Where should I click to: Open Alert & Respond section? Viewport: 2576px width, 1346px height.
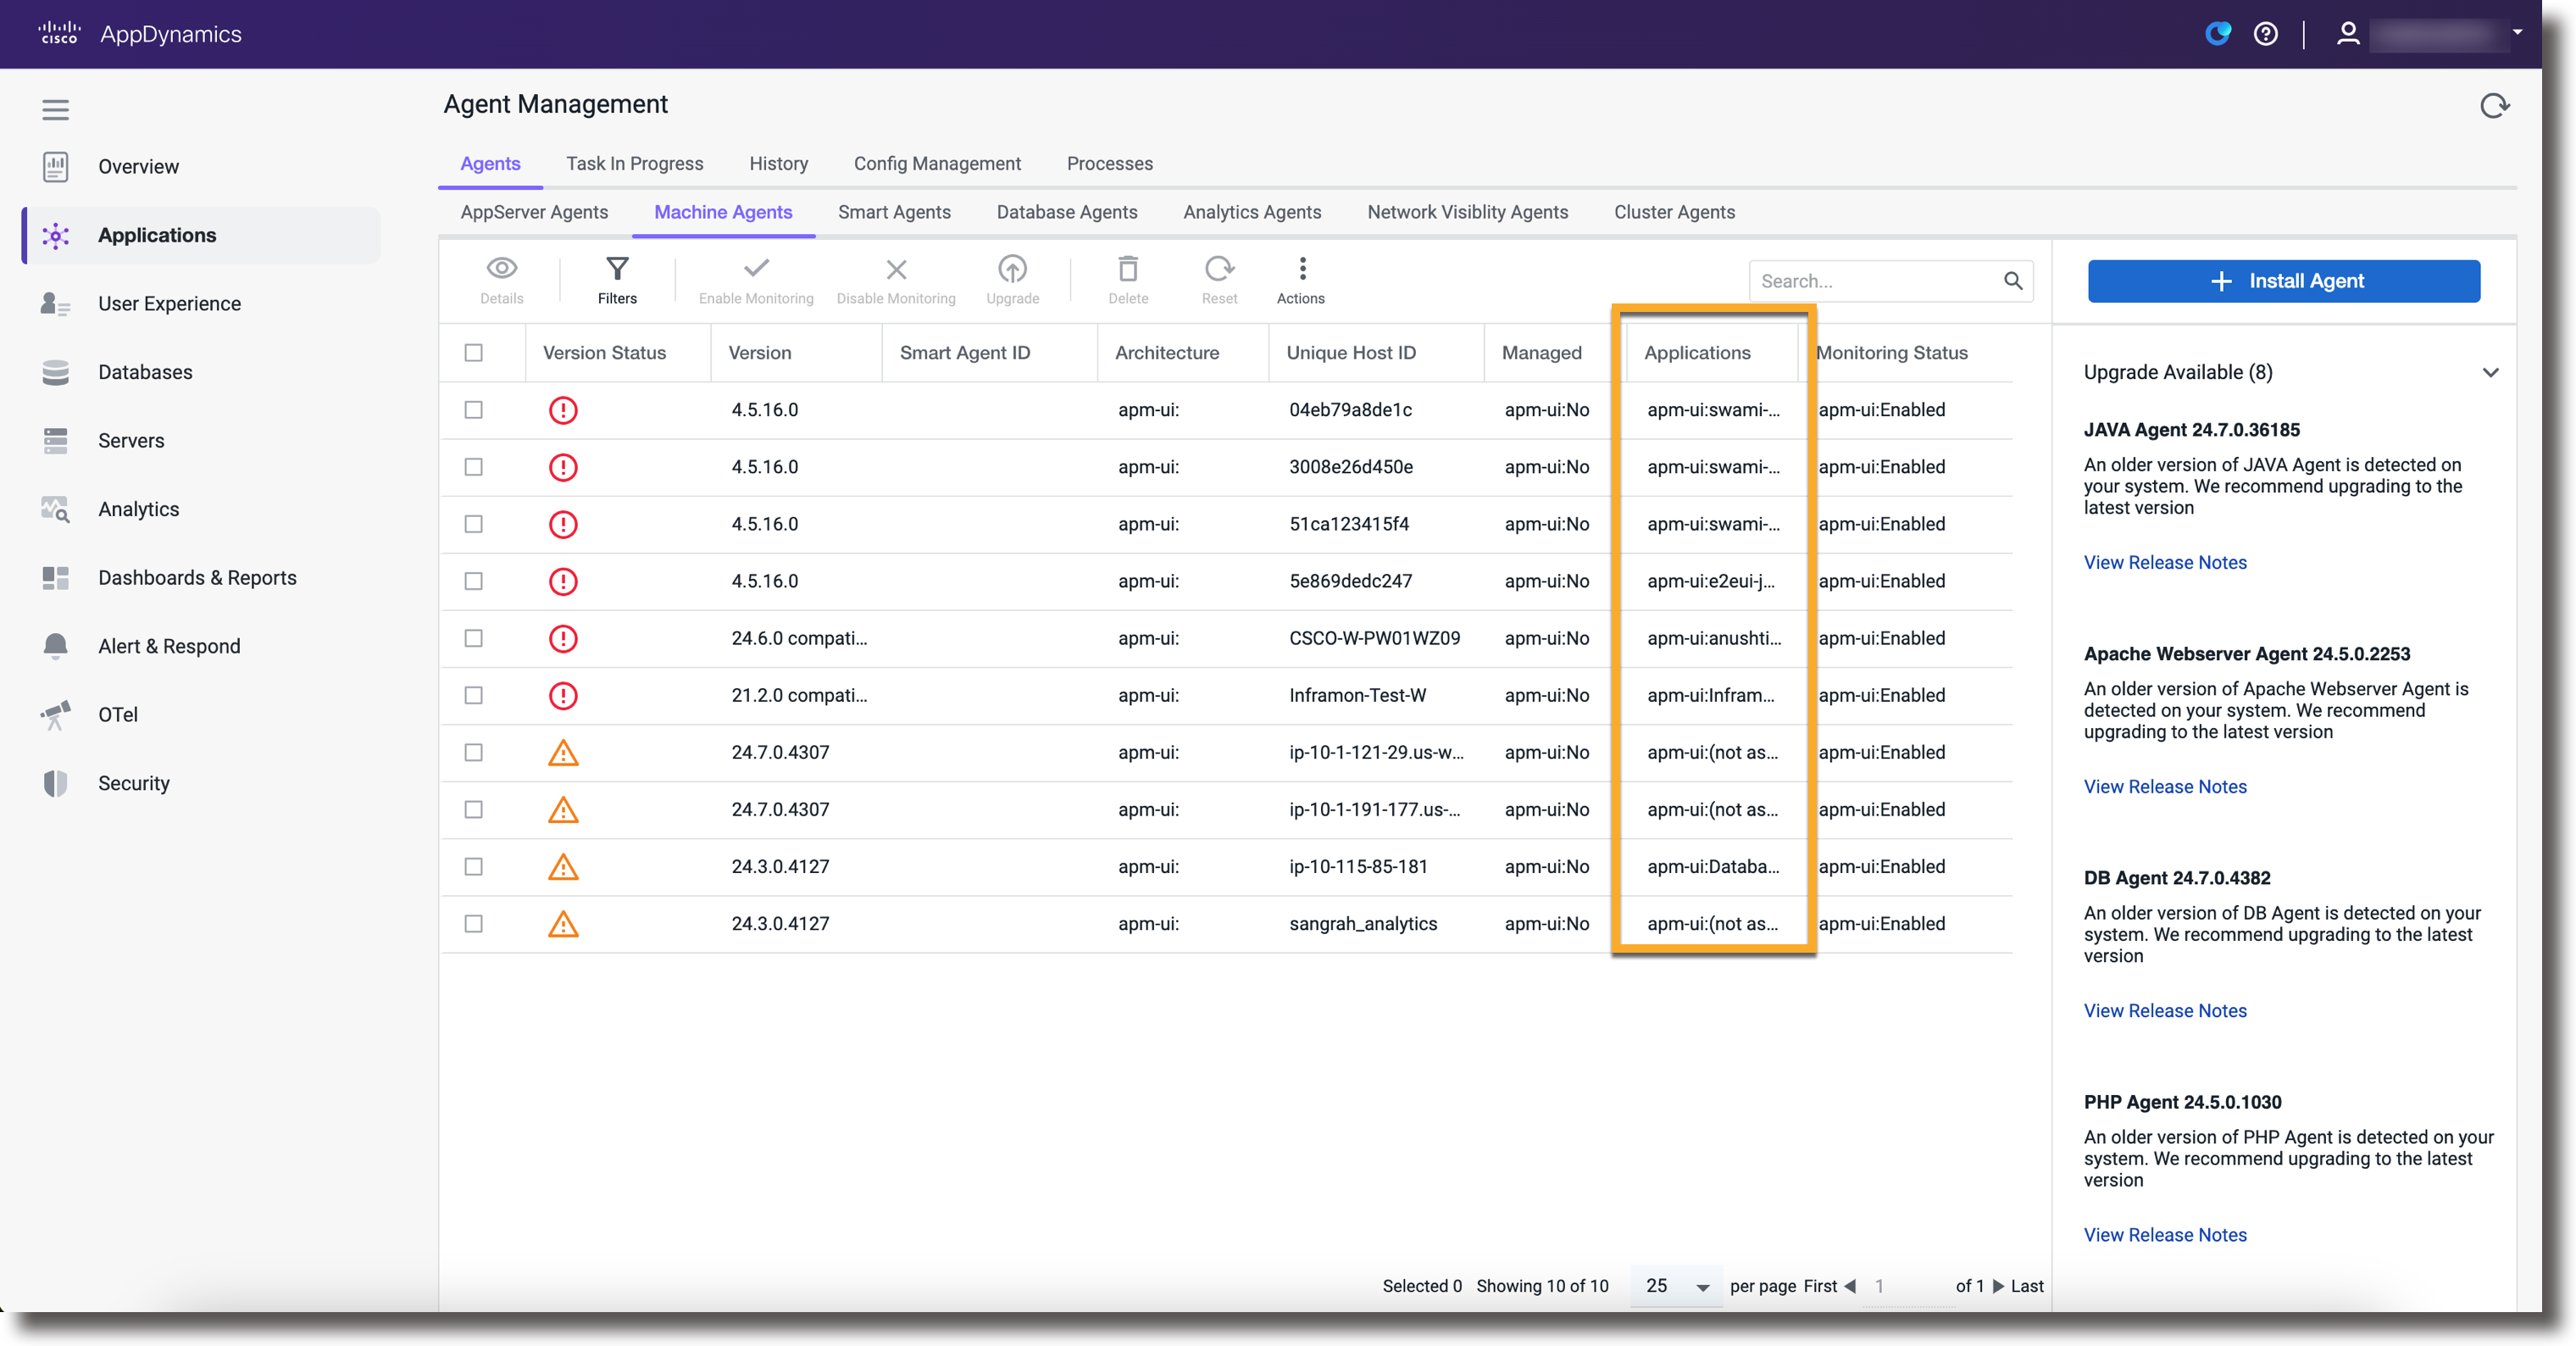[169, 646]
